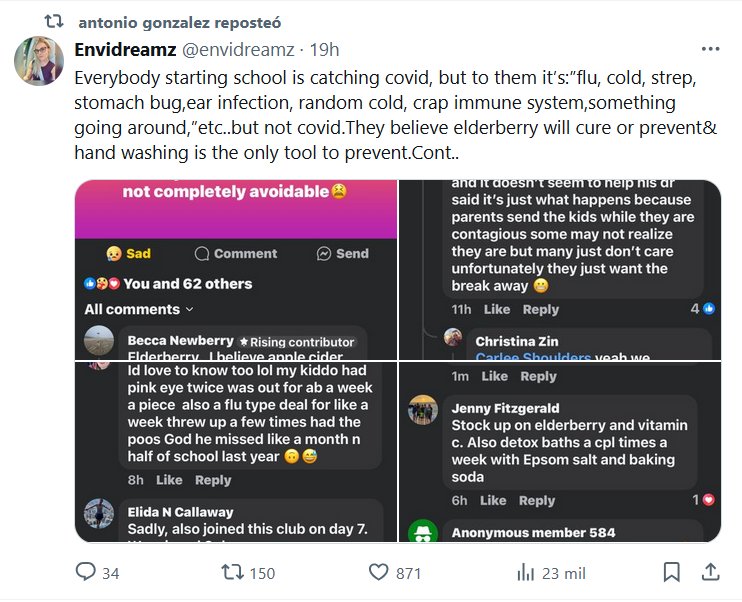The width and height of the screenshot is (742, 602).
Task: Open top-left screenshot with Sad reaction
Action: pyautogui.click(x=236, y=270)
